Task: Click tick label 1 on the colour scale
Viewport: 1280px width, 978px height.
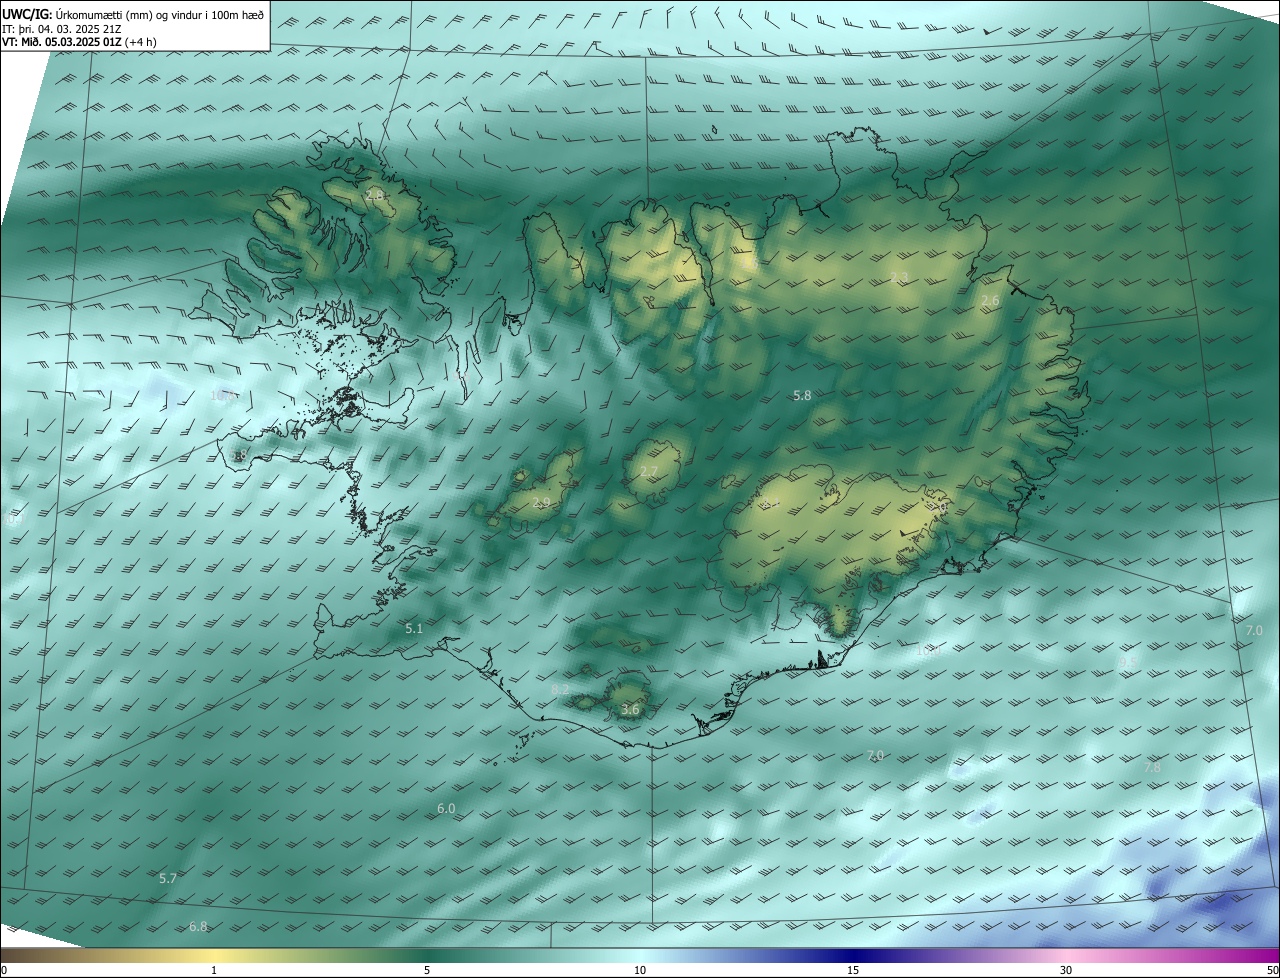Action: click(x=214, y=970)
